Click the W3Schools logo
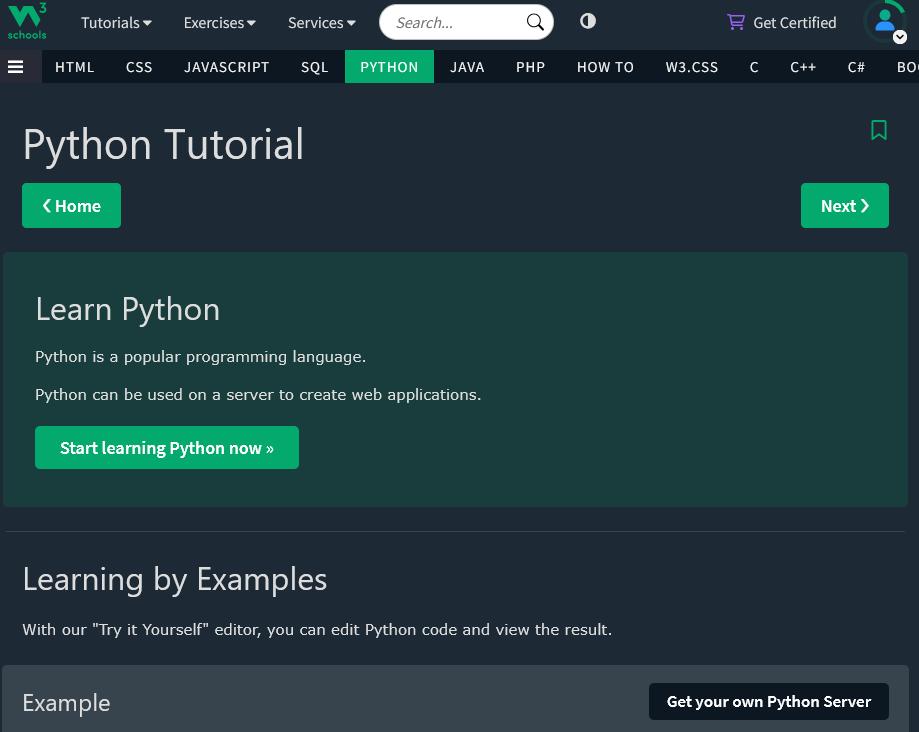This screenshot has height=732, width=919. tap(27, 22)
